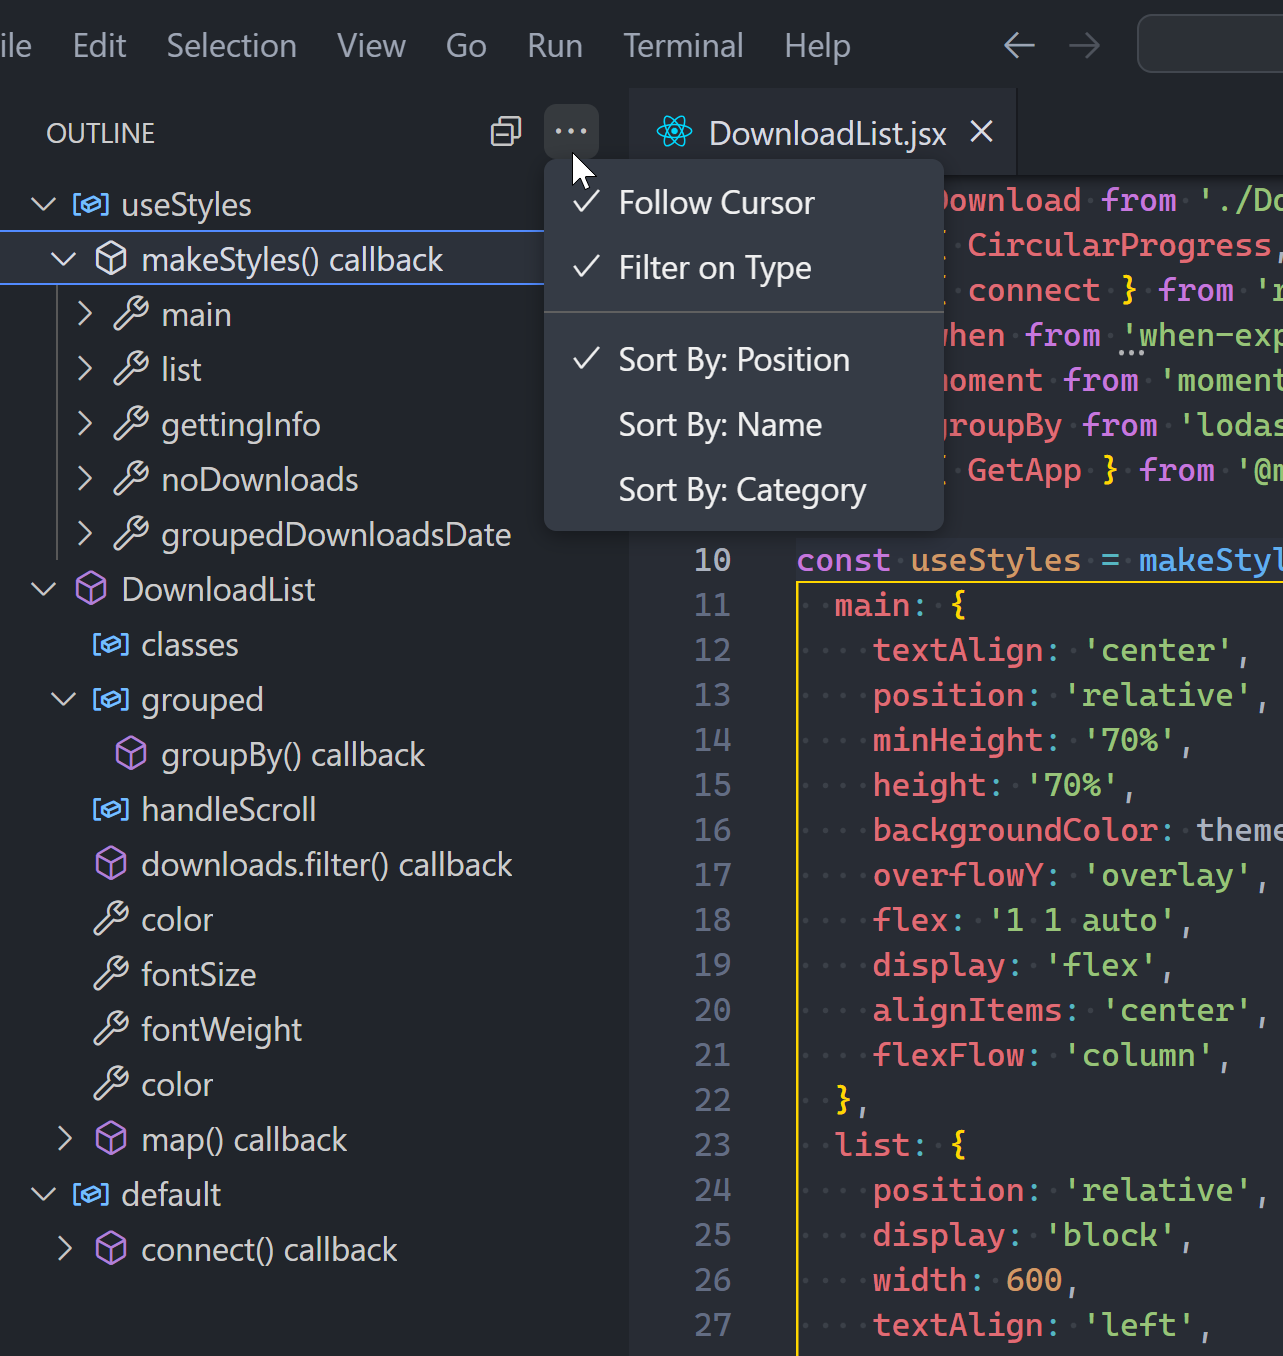Open the Terminal menu
The width and height of the screenshot is (1283, 1356).
click(x=683, y=46)
